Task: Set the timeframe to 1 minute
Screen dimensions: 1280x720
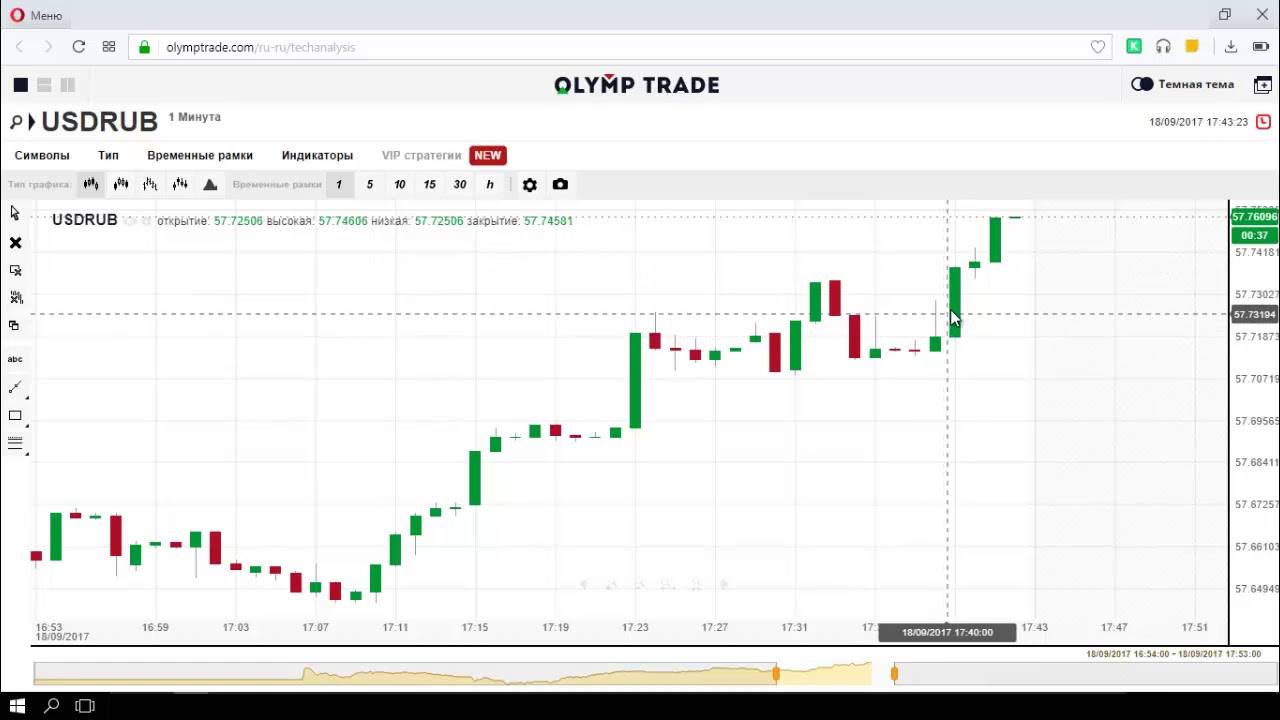Action: (x=339, y=184)
